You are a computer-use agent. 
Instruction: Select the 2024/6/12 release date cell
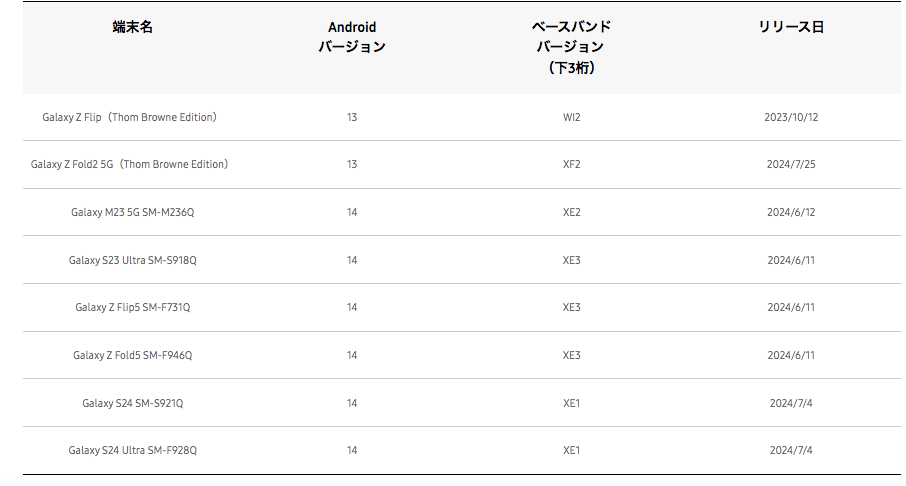791,212
